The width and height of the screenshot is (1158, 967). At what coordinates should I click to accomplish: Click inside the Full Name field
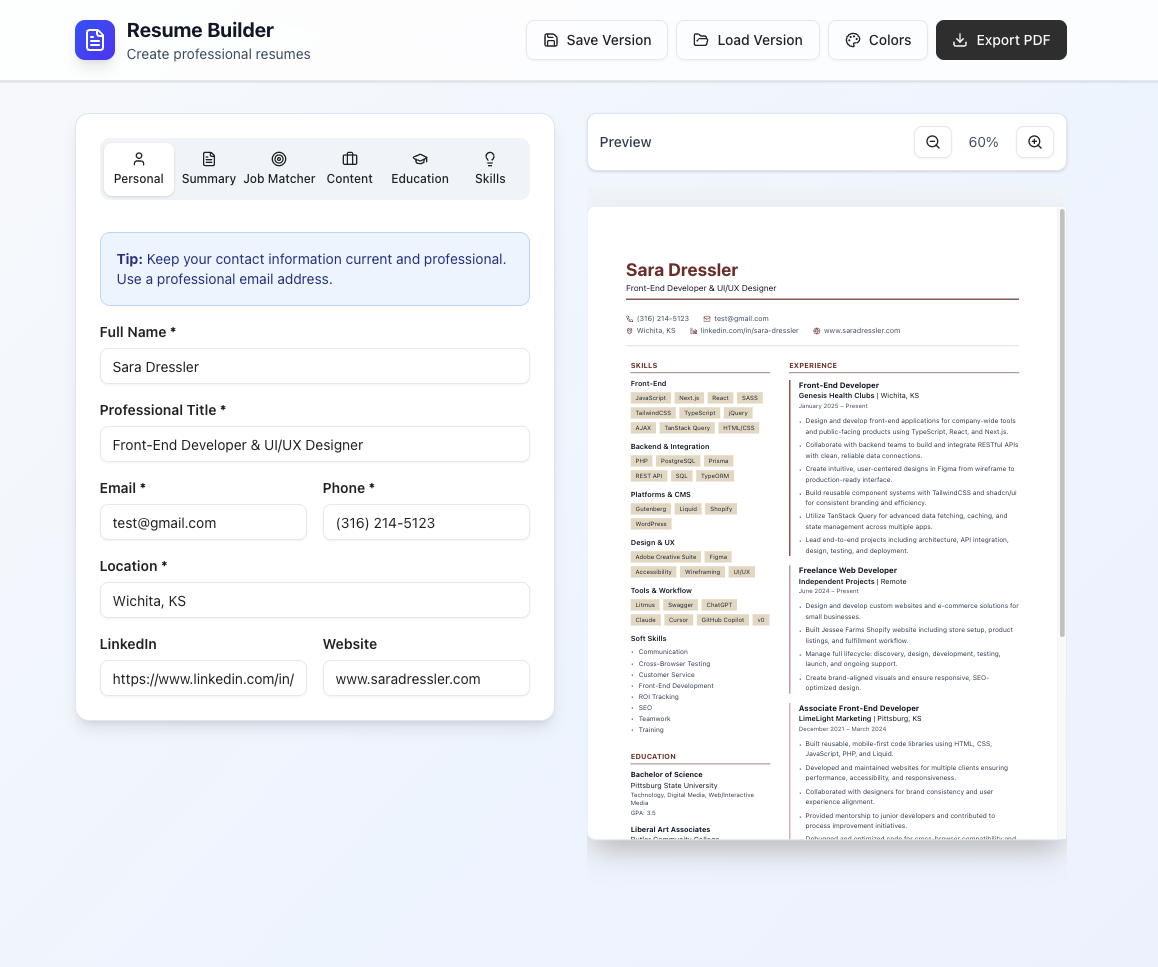click(x=314, y=366)
